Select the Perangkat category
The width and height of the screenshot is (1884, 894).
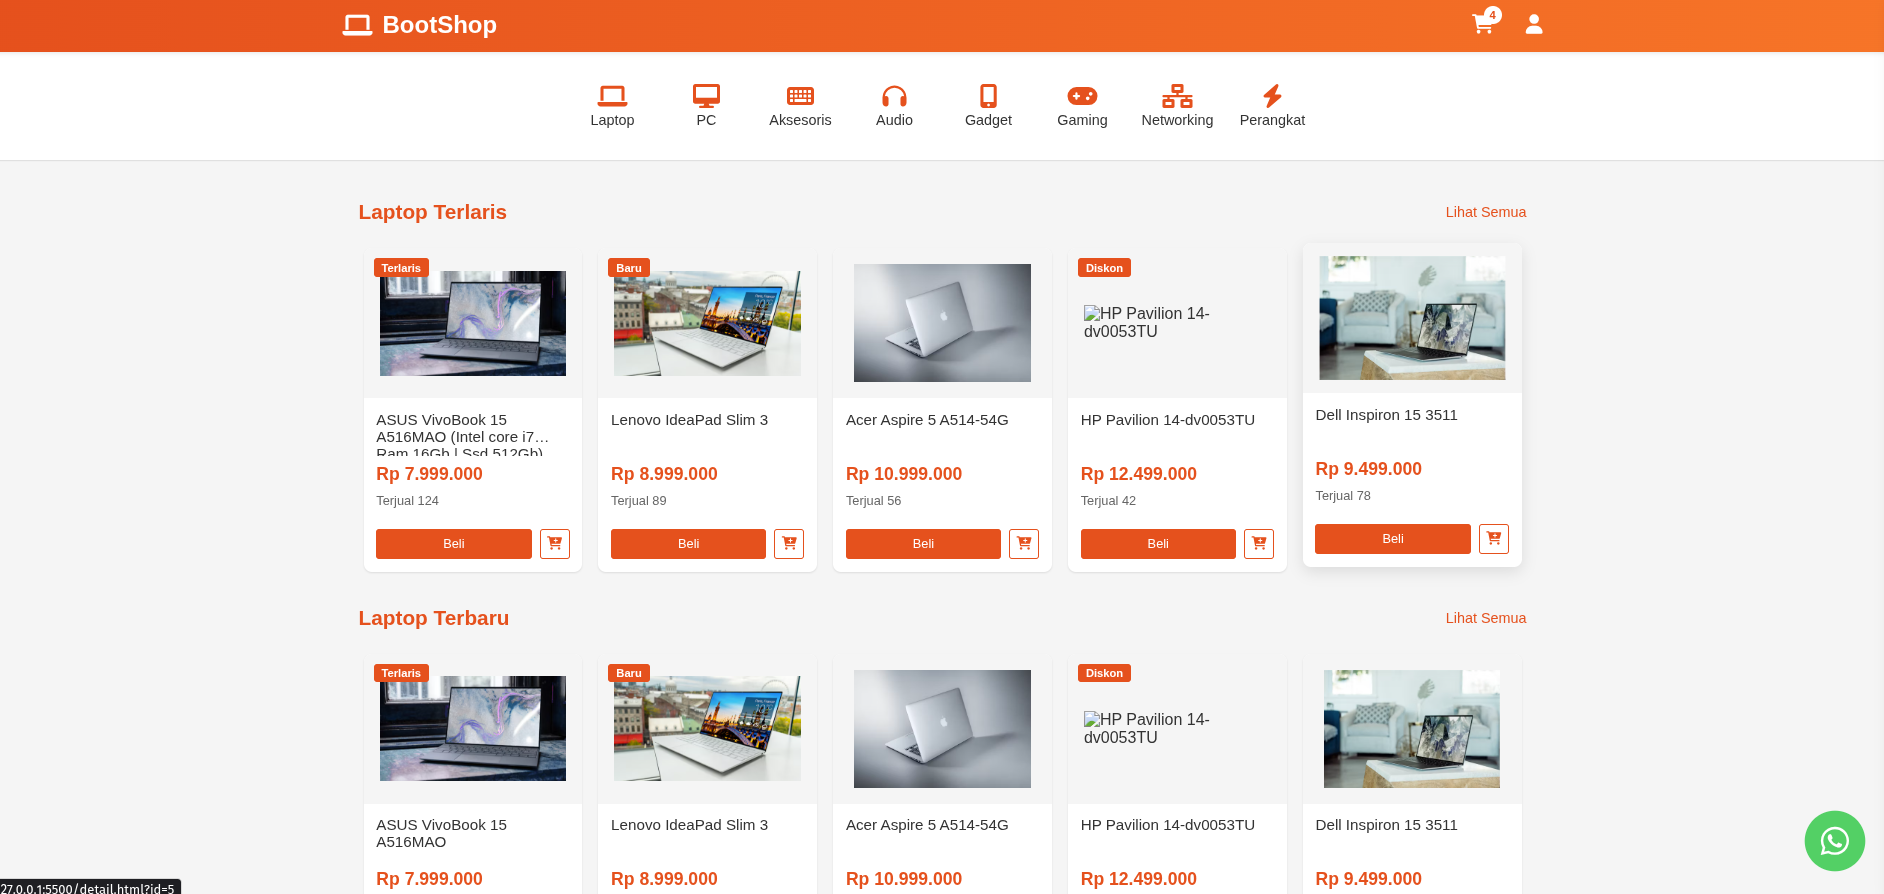(x=1272, y=106)
